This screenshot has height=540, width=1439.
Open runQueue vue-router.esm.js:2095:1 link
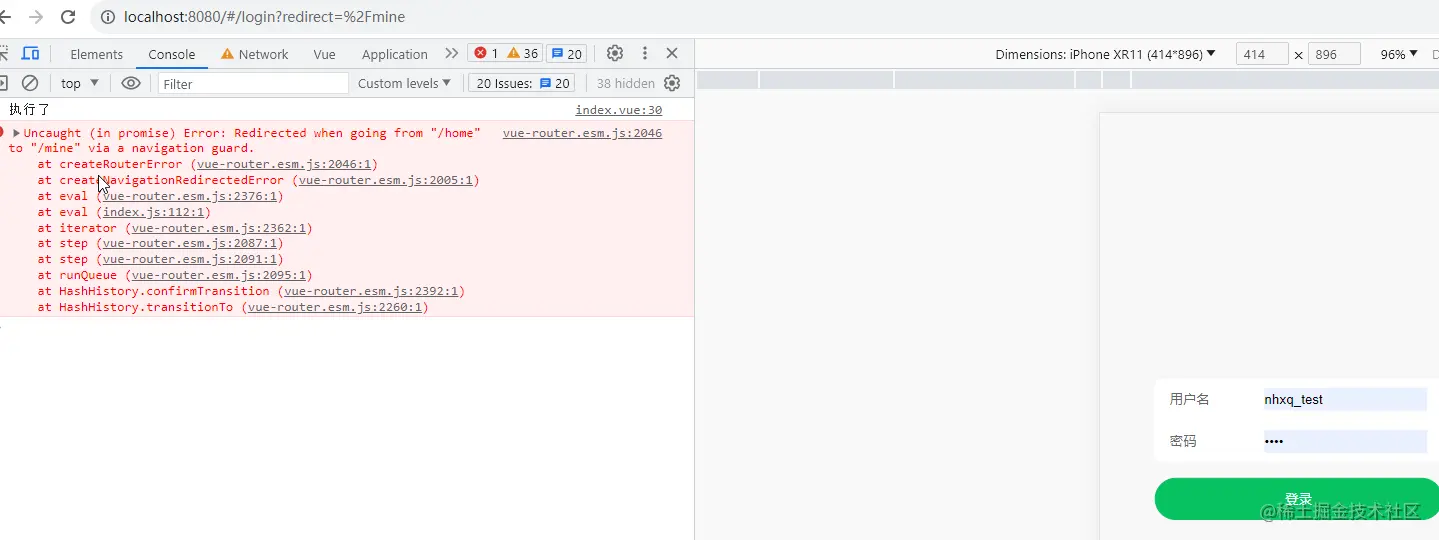click(x=219, y=275)
